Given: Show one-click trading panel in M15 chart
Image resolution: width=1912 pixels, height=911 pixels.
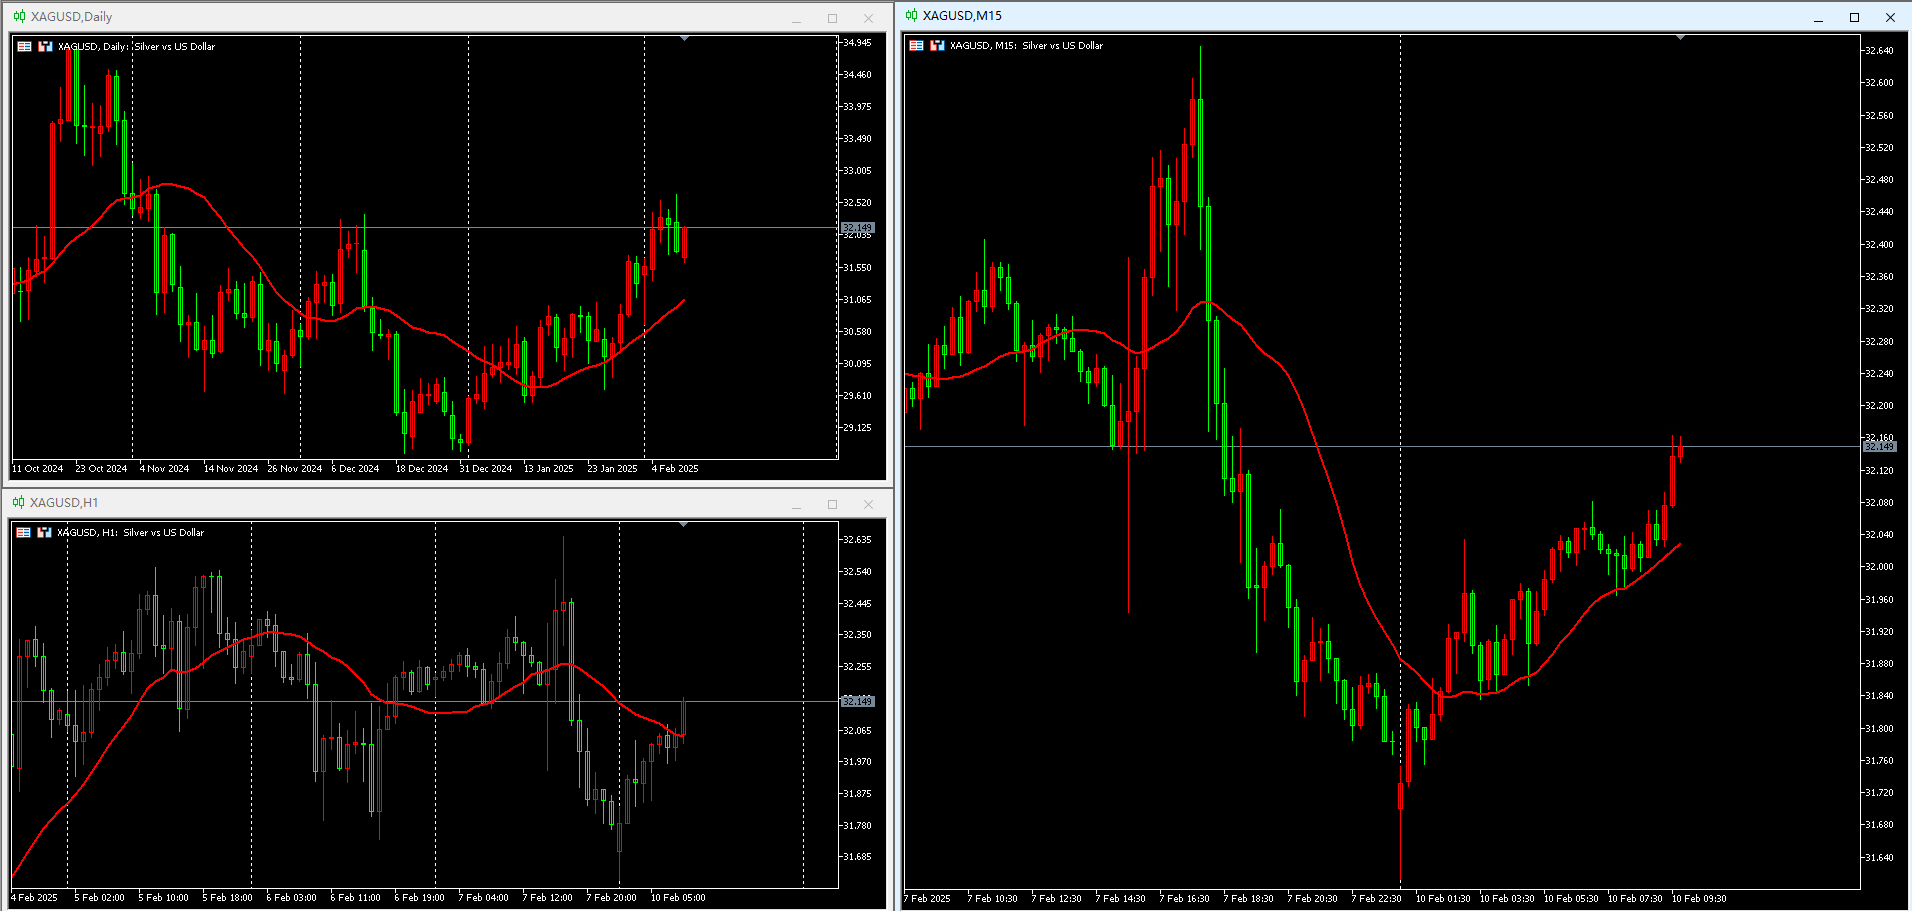Looking at the screenshot, I should (x=937, y=45).
